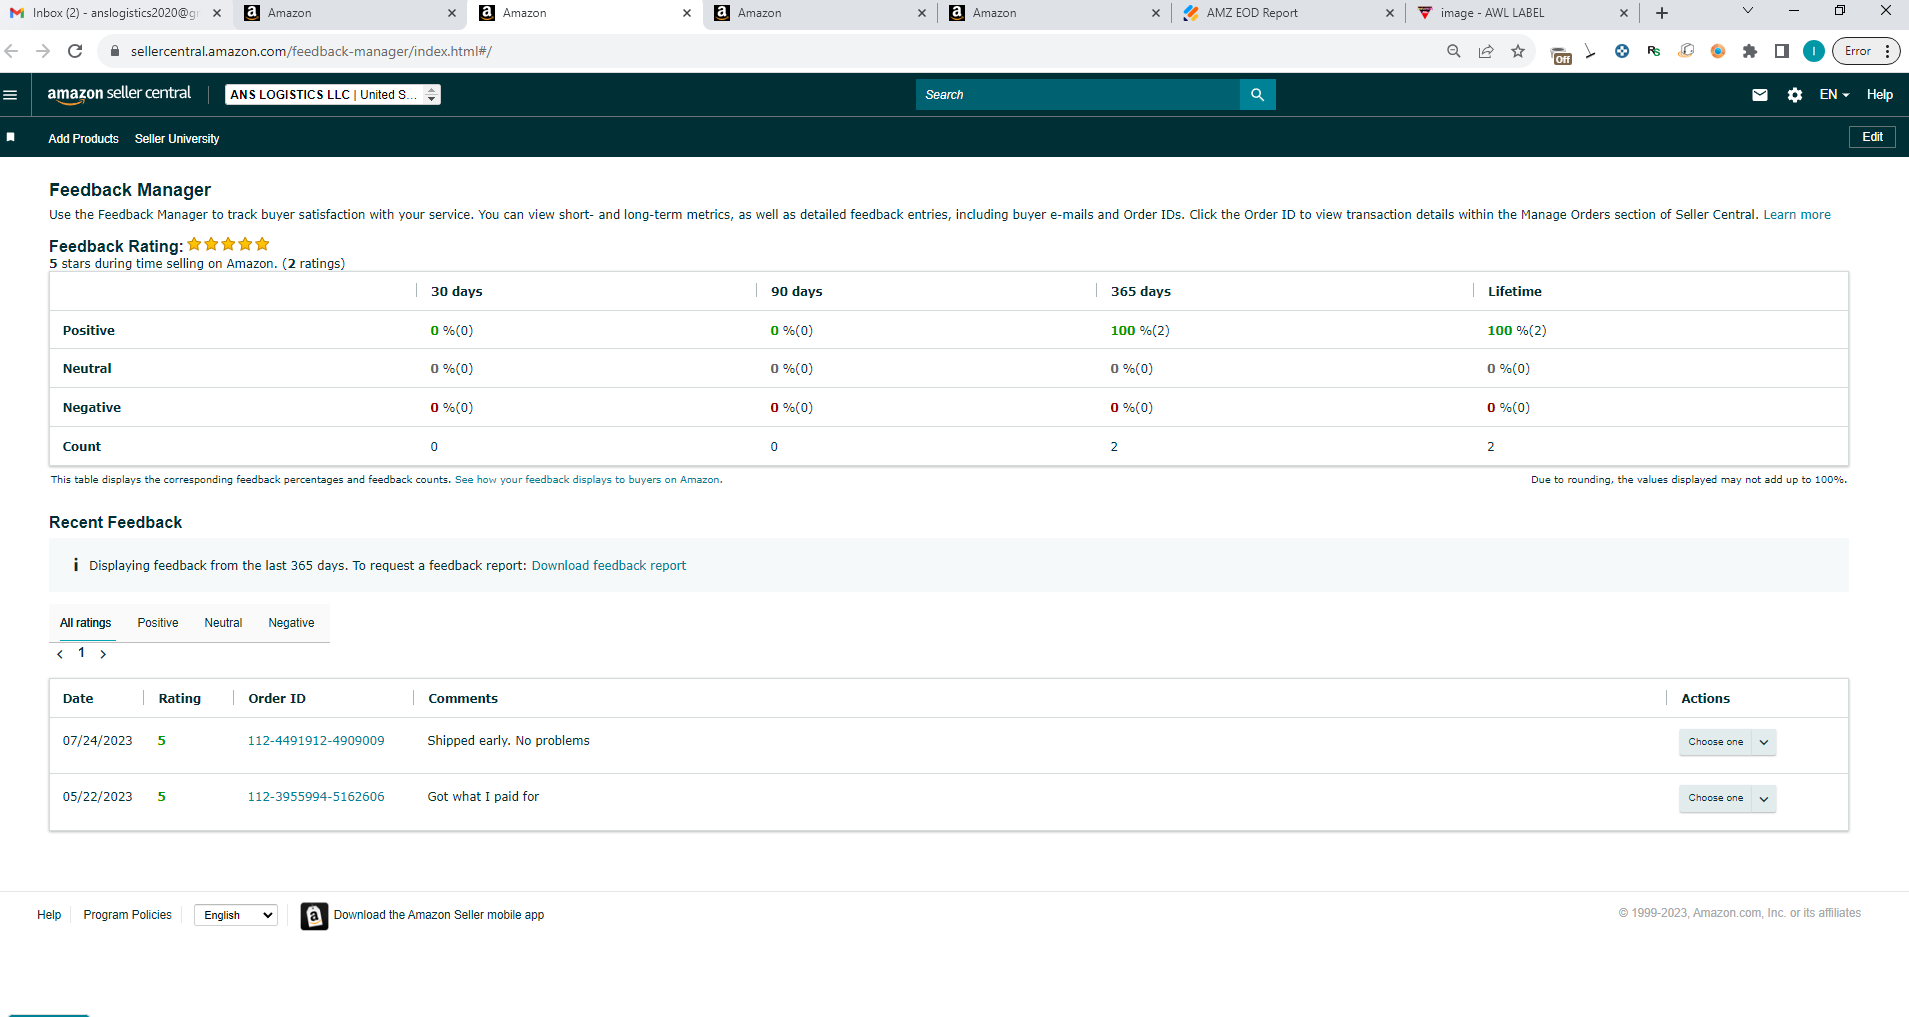Click the Edit button in navigation bar
The image size is (1909, 1017).
click(1872, 138)
